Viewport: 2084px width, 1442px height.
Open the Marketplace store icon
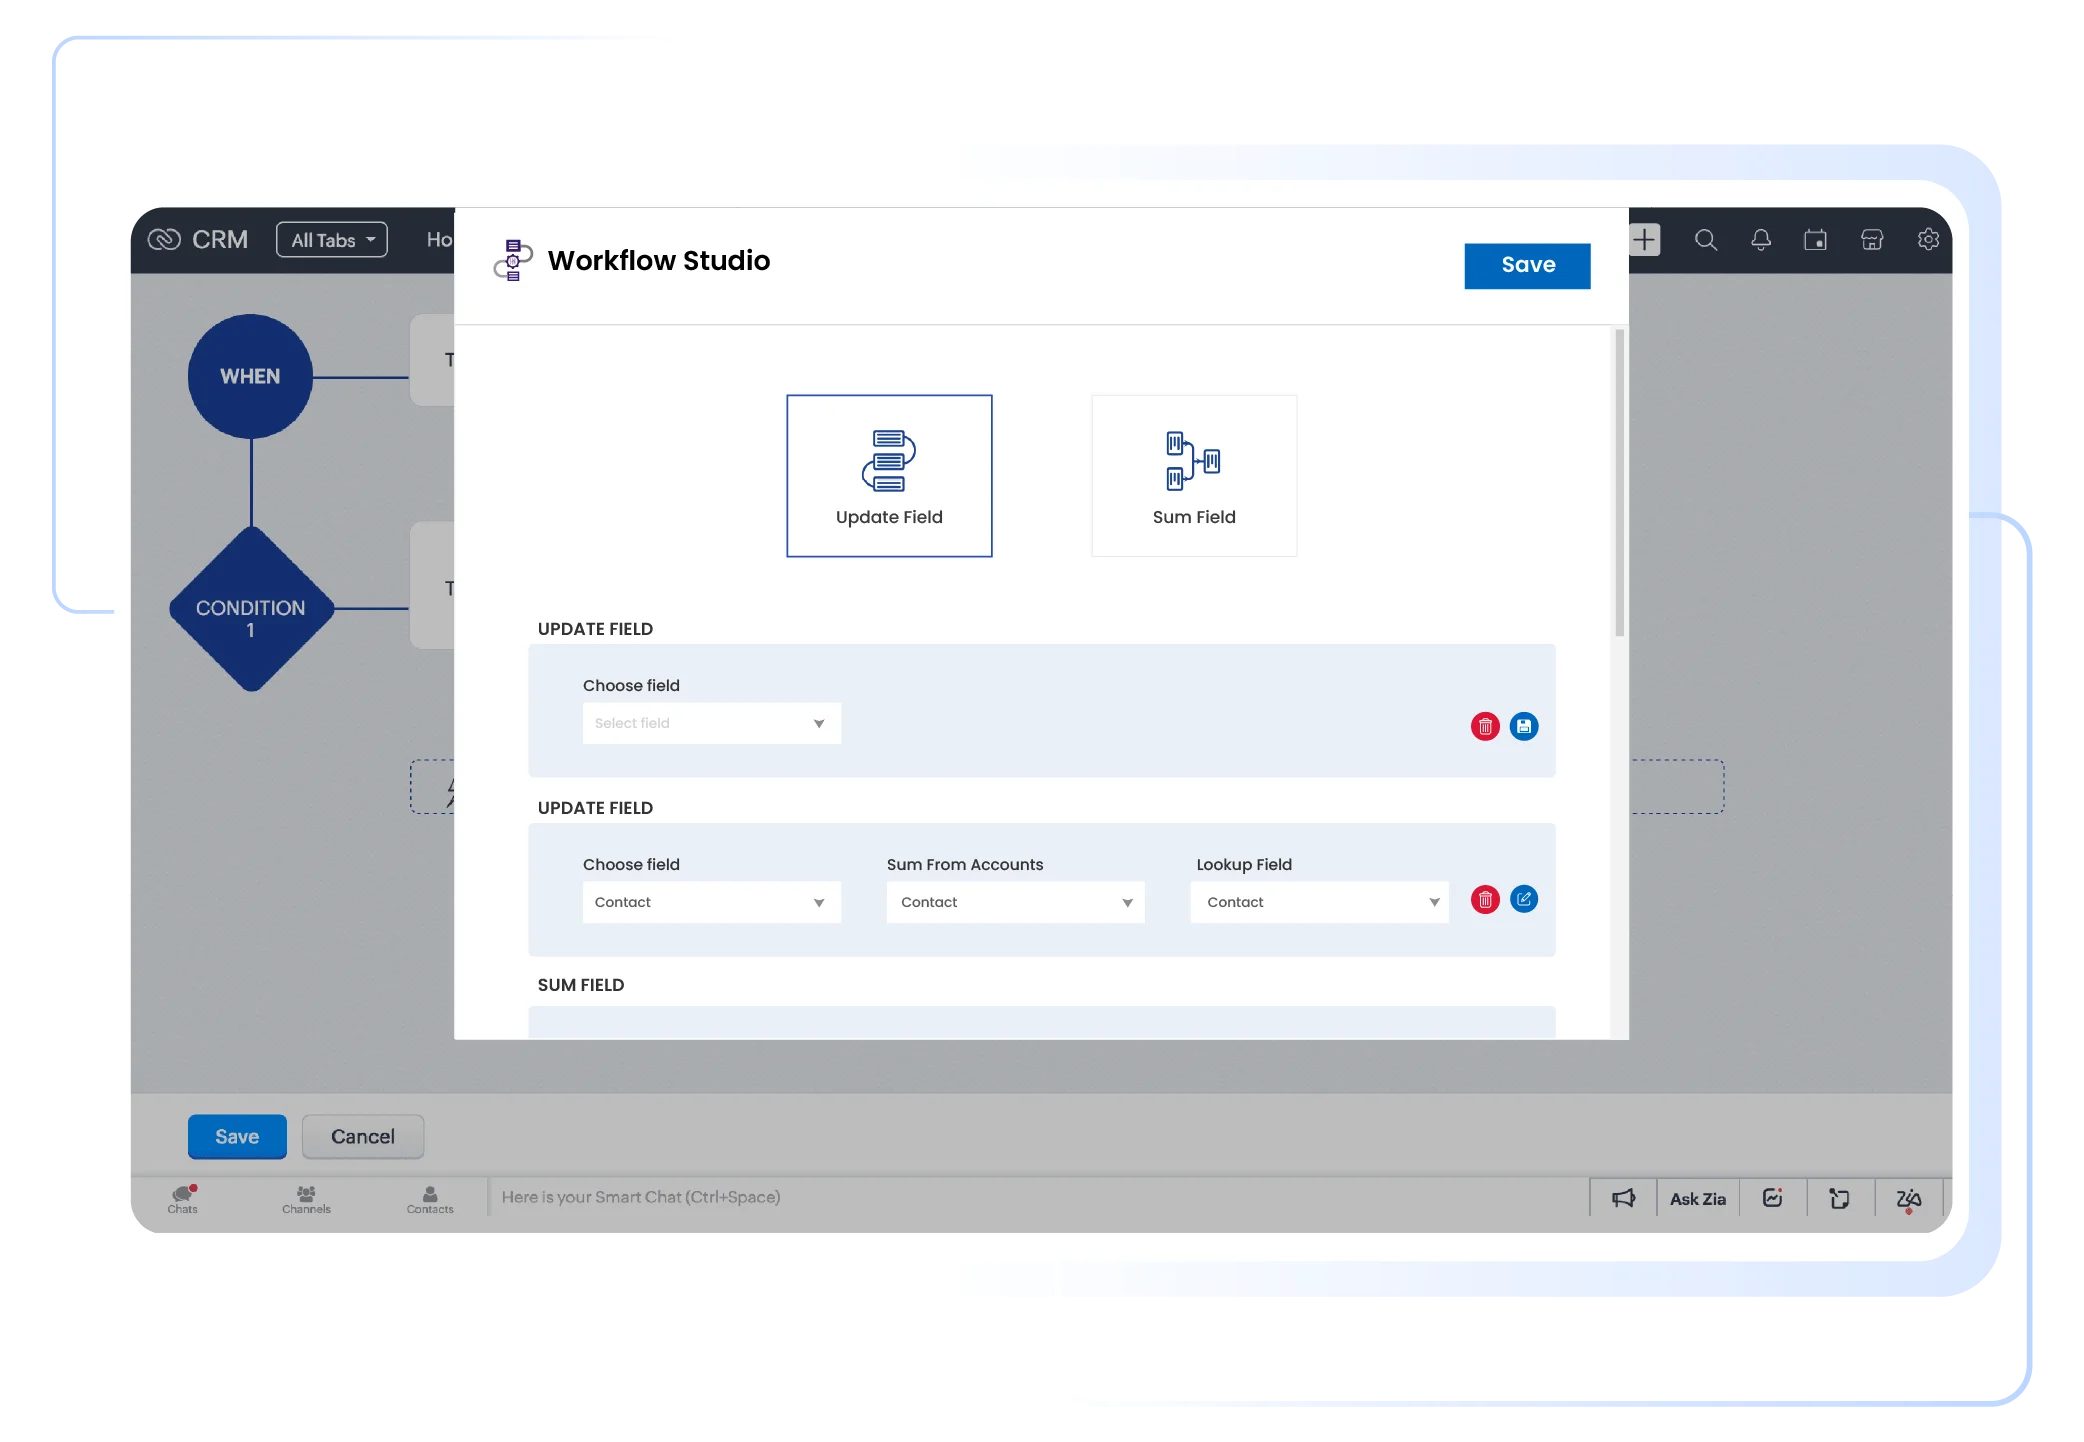pyautogui.click(x=1873, y=239)
